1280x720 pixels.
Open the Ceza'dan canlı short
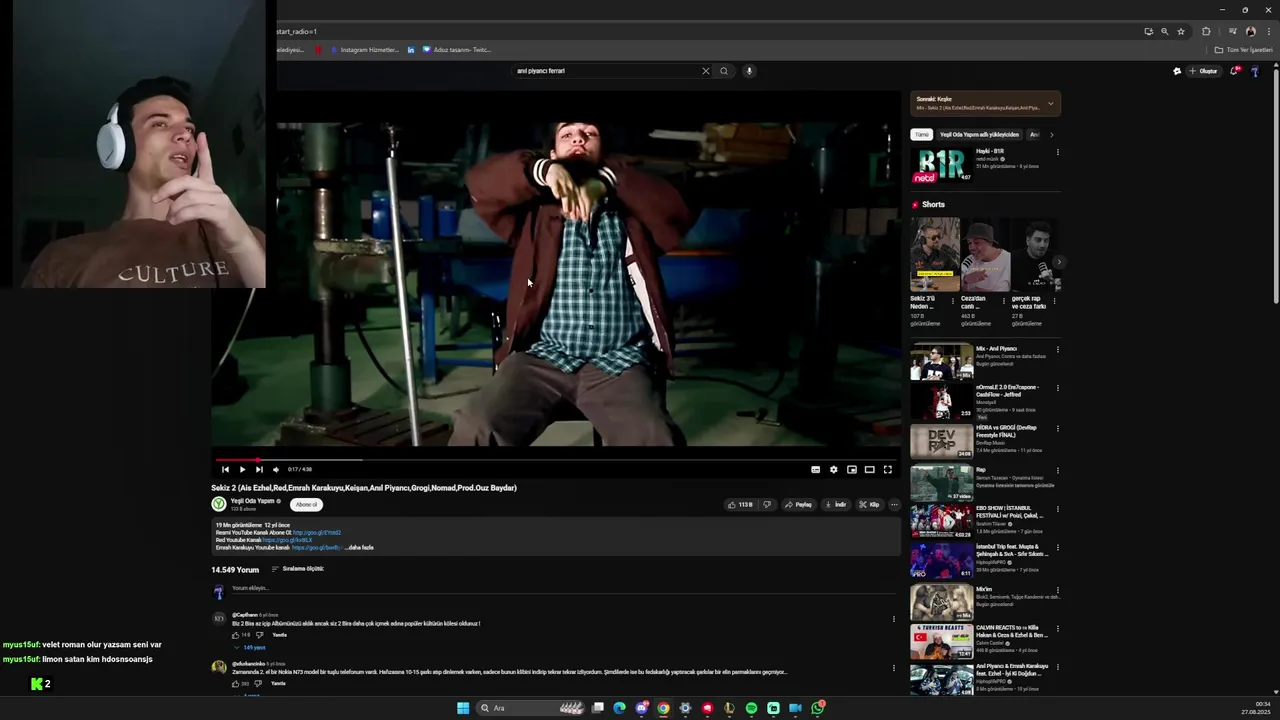985,254
